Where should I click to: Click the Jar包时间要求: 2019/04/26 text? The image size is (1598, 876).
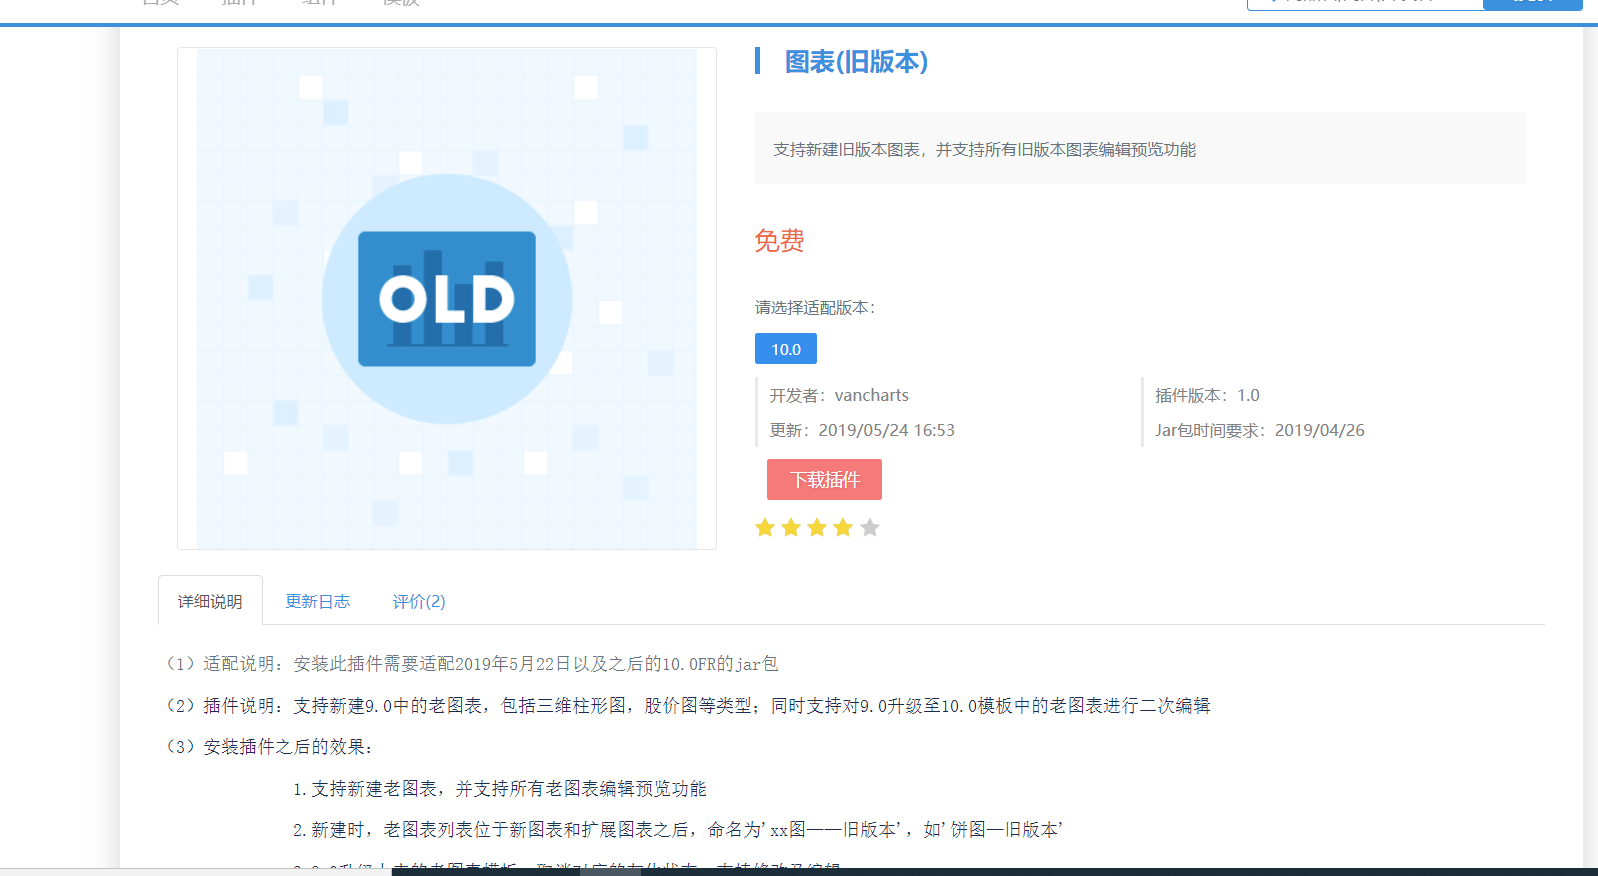click(1260, 430)
